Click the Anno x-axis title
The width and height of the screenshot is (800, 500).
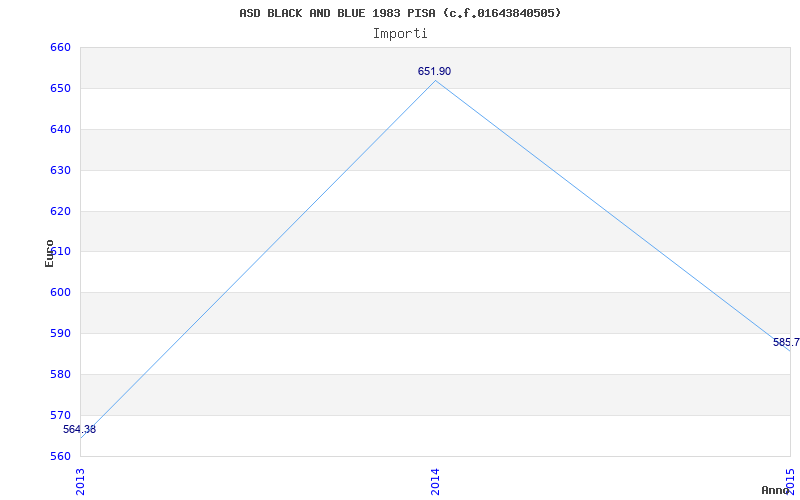[x=776, y=490]
